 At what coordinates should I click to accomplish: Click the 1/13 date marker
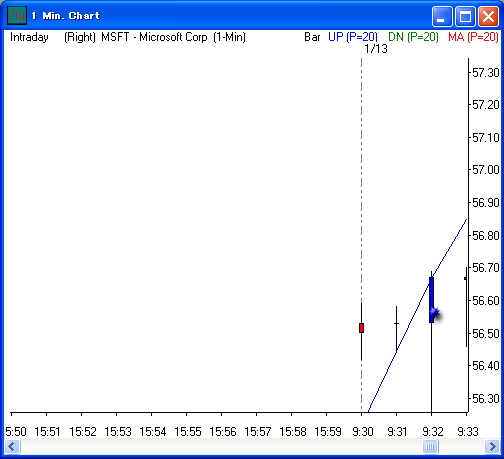coord(376,49)
